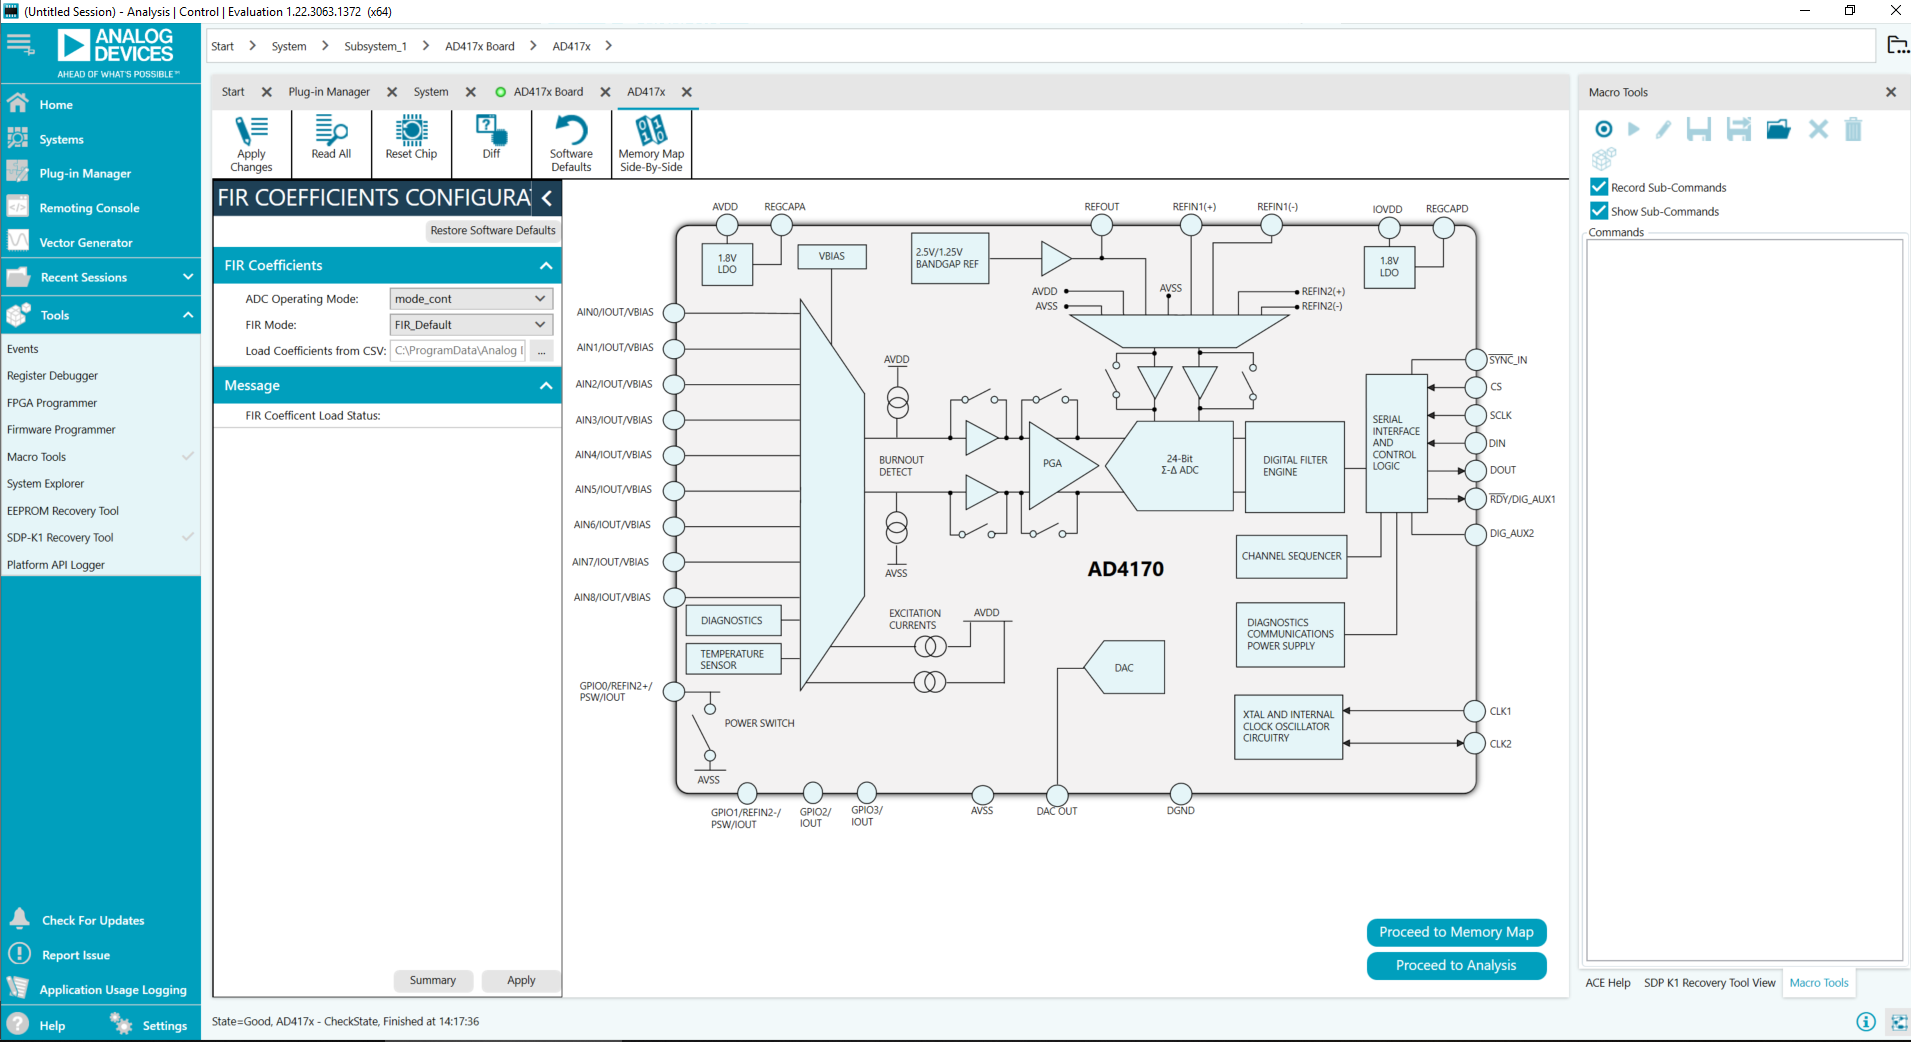This screenshot has height=1042, width=1911.
Task: Play the macro in Macro Tools
Action: pos(1633,129)
